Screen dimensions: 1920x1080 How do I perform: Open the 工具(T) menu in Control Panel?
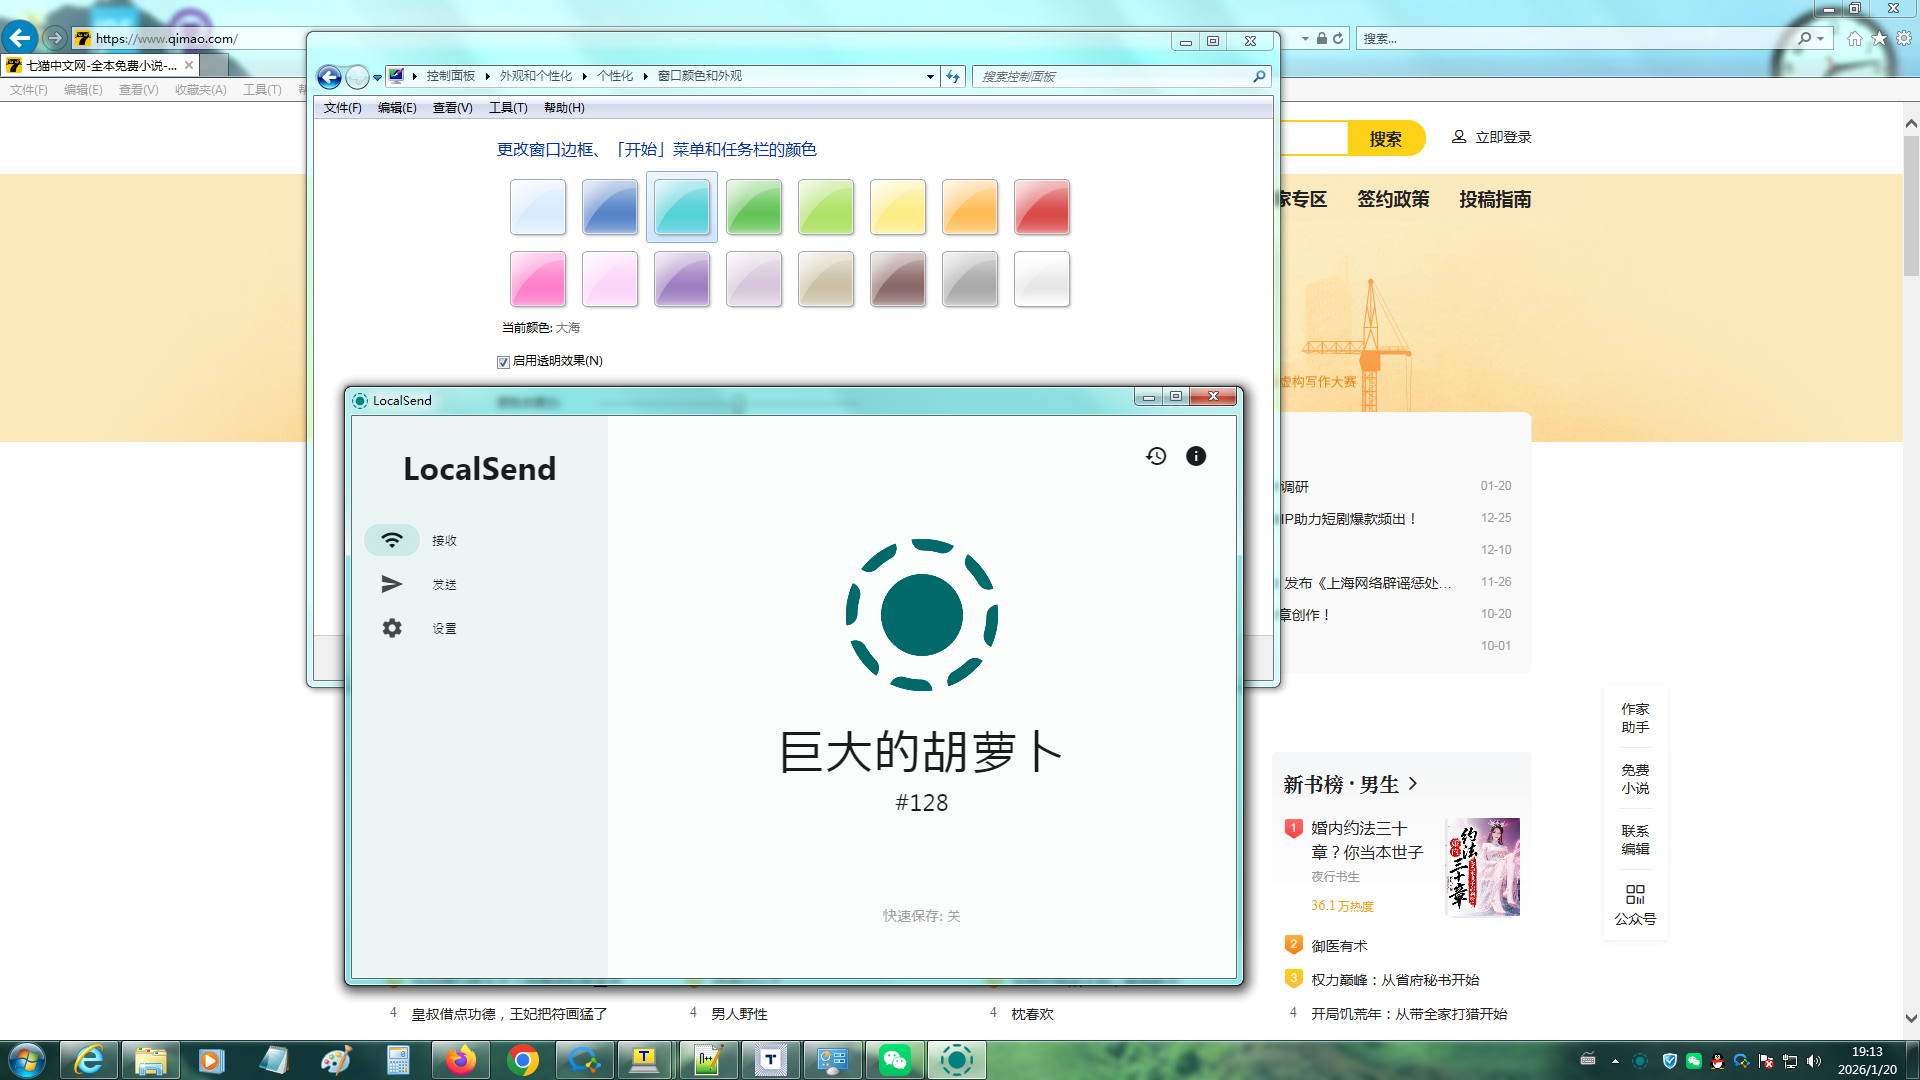click(x=507, y=108)
